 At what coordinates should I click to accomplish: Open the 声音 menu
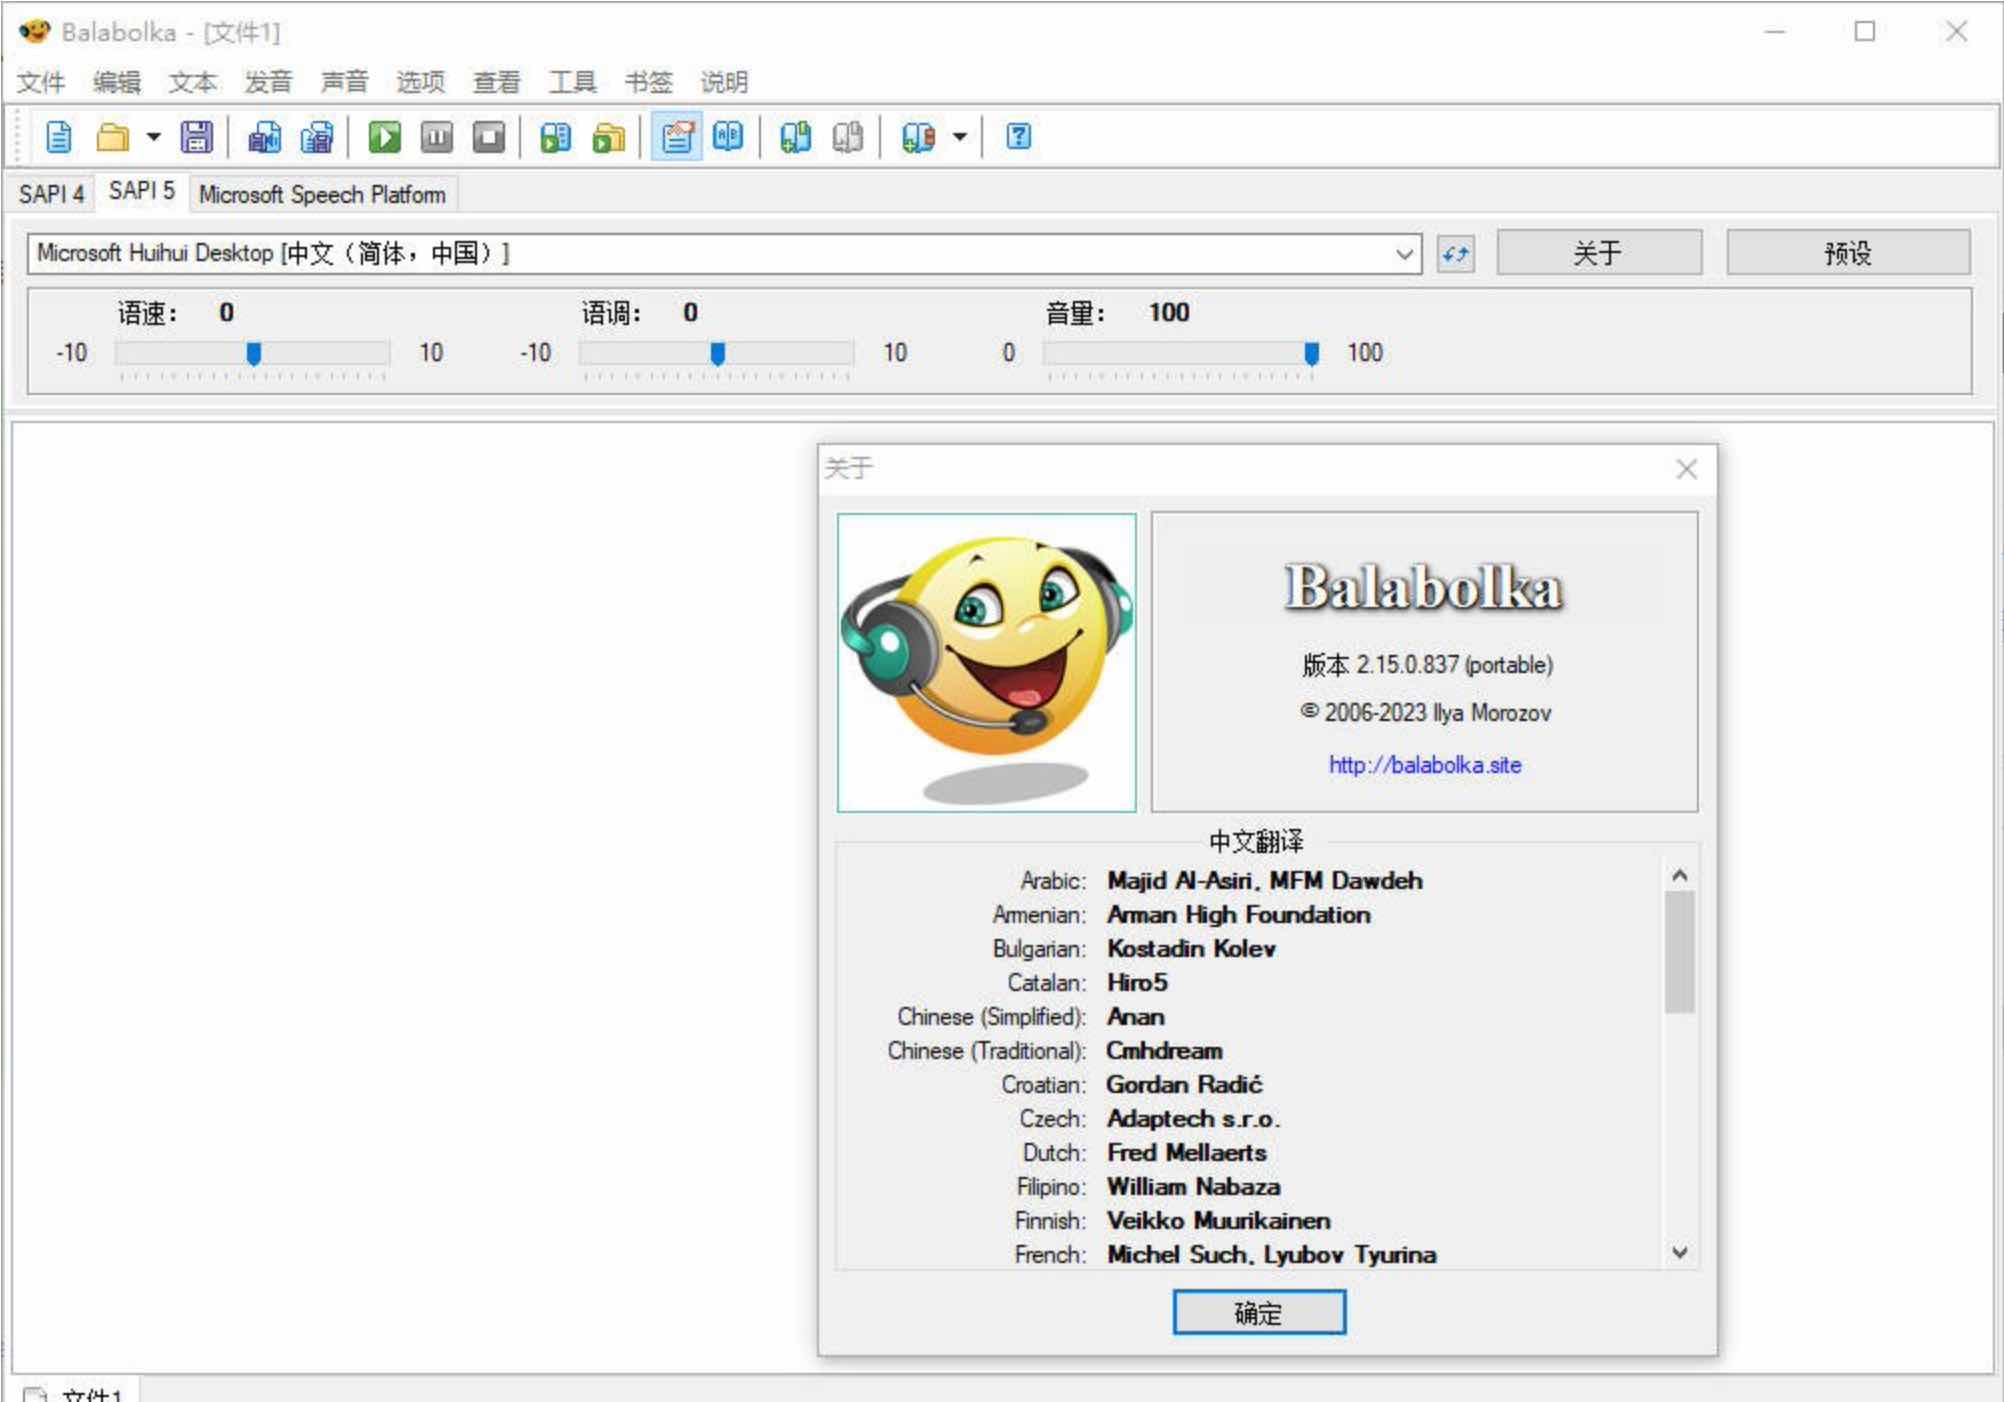tap(345, 82)
